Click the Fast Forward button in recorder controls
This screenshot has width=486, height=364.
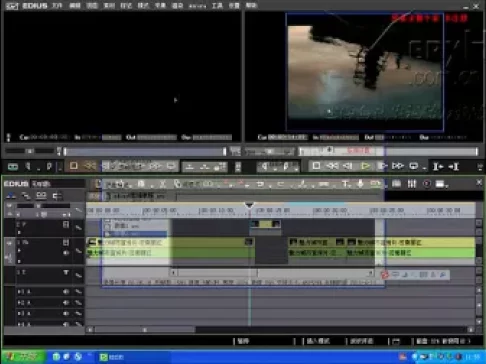click(398, 166)
